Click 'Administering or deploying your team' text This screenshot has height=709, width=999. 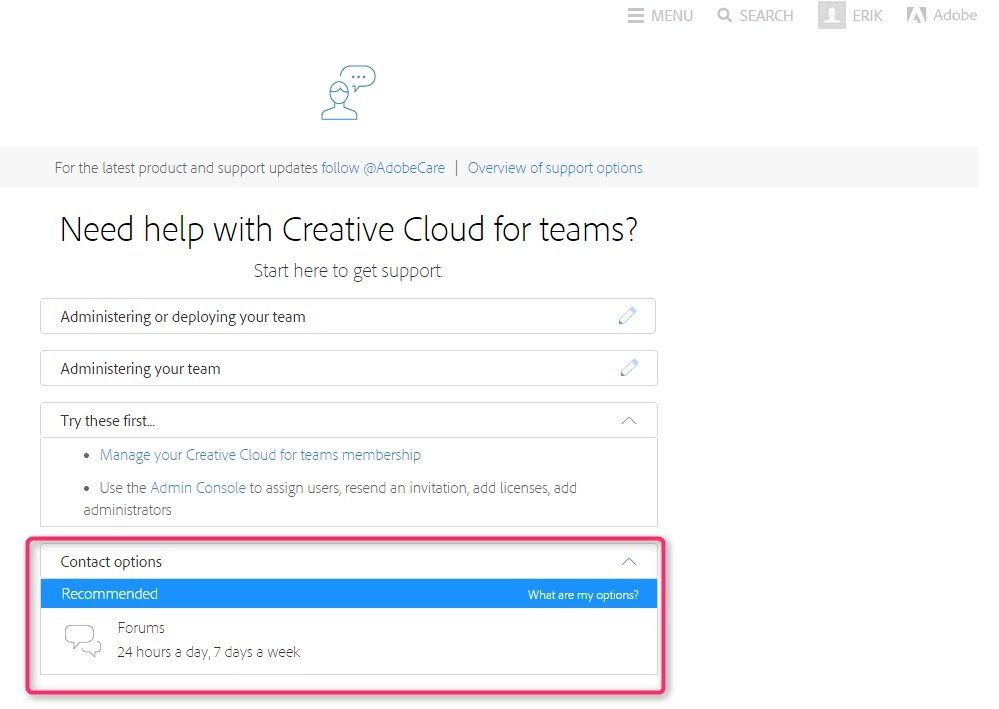(183, 317)
